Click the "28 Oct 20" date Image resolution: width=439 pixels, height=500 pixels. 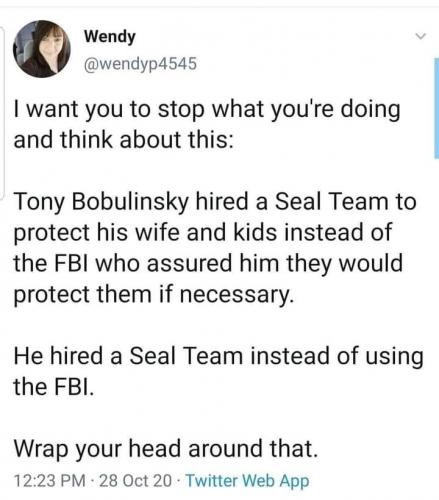[x=135, y=481]
